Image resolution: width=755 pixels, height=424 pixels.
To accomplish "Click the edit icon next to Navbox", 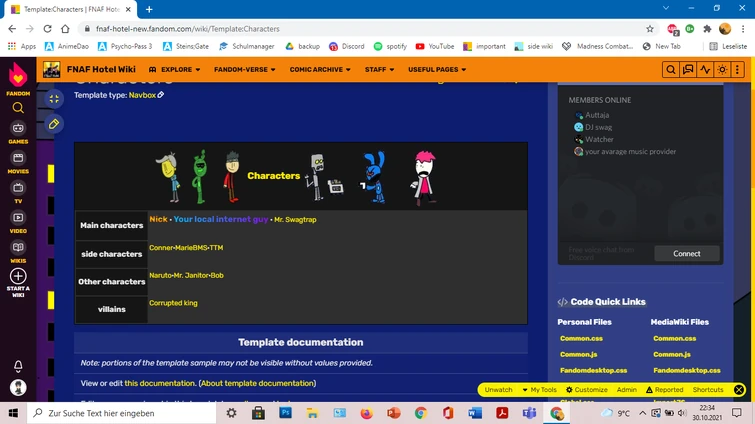I will 161,95.
